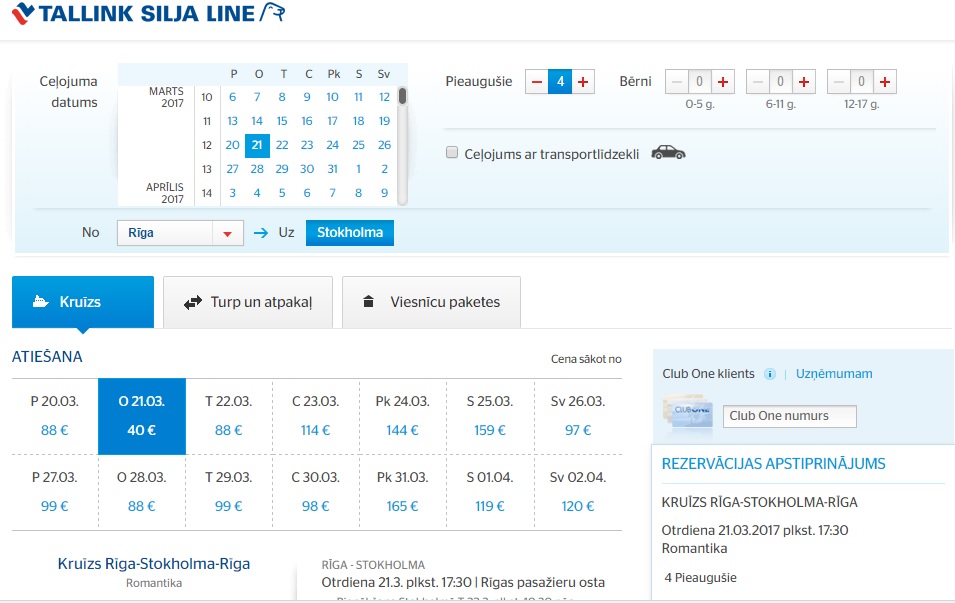Pick departure Sv 26.03. for 97 €

(578, 417)
